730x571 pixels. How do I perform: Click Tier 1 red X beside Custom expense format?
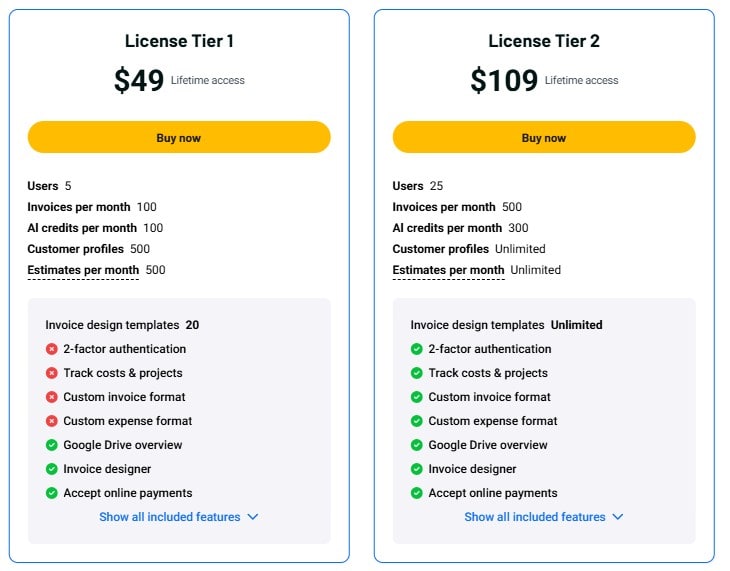[52, 421]
